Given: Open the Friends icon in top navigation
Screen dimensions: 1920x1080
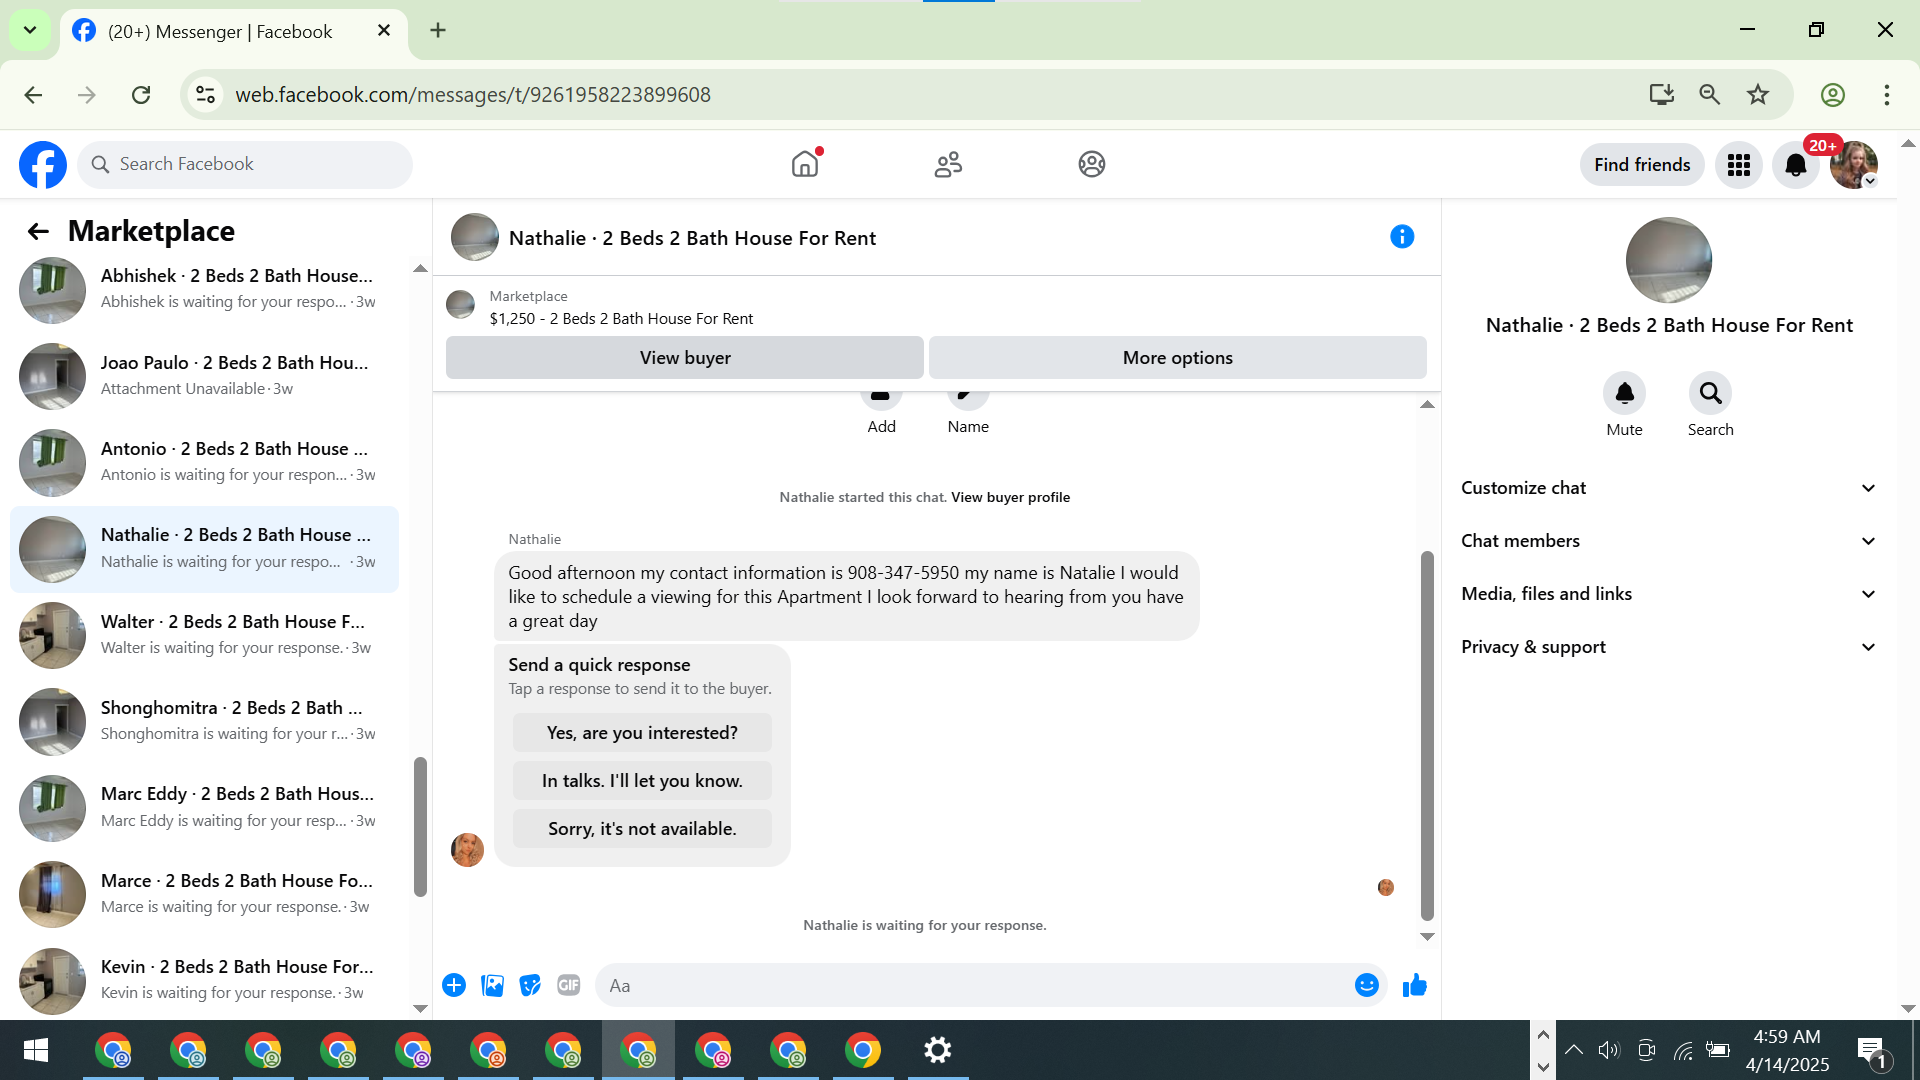Looking at the screenshot, I should (x=948, y=164).
